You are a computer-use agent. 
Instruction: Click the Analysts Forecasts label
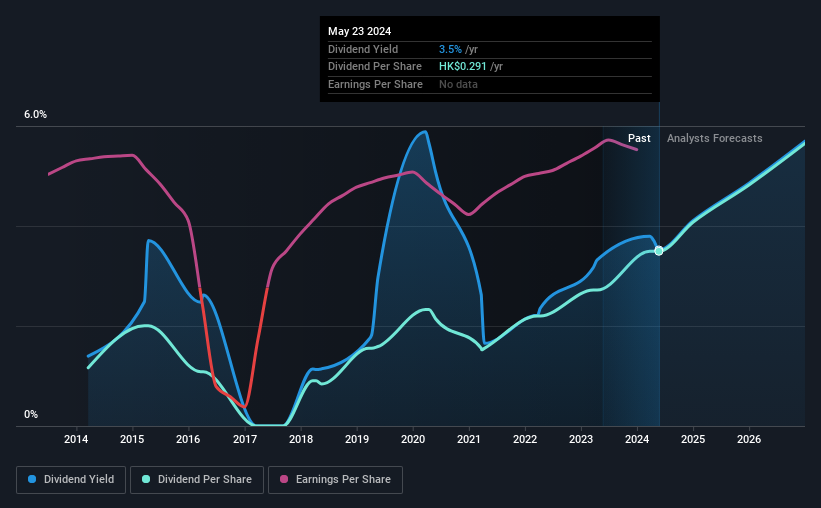point(714,138)
